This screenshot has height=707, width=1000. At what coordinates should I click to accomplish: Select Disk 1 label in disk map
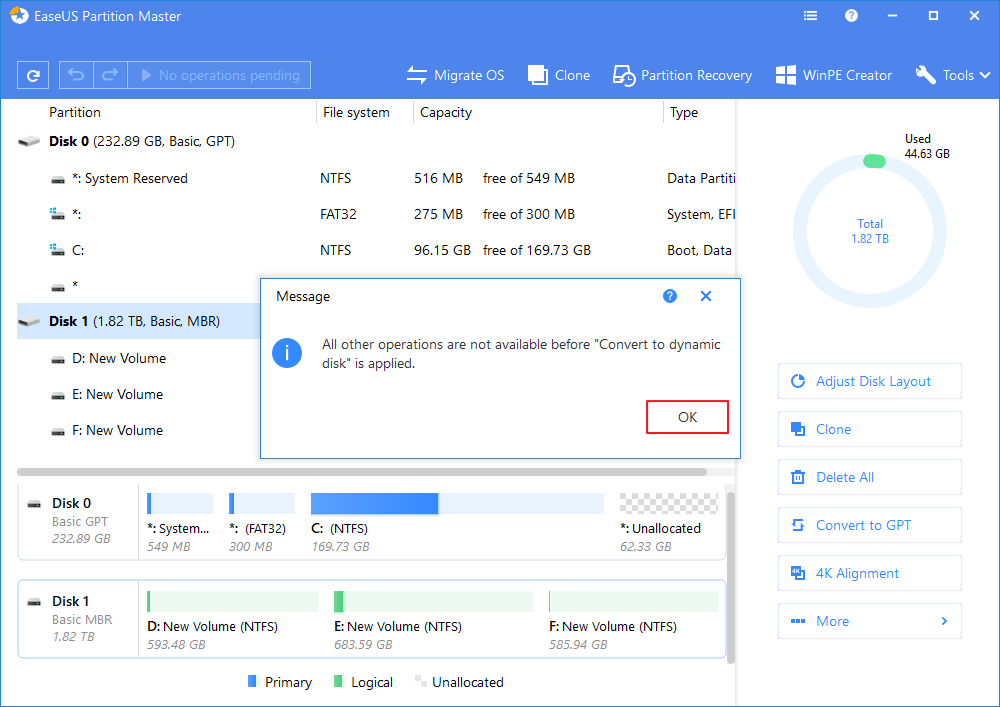[71, 601]
